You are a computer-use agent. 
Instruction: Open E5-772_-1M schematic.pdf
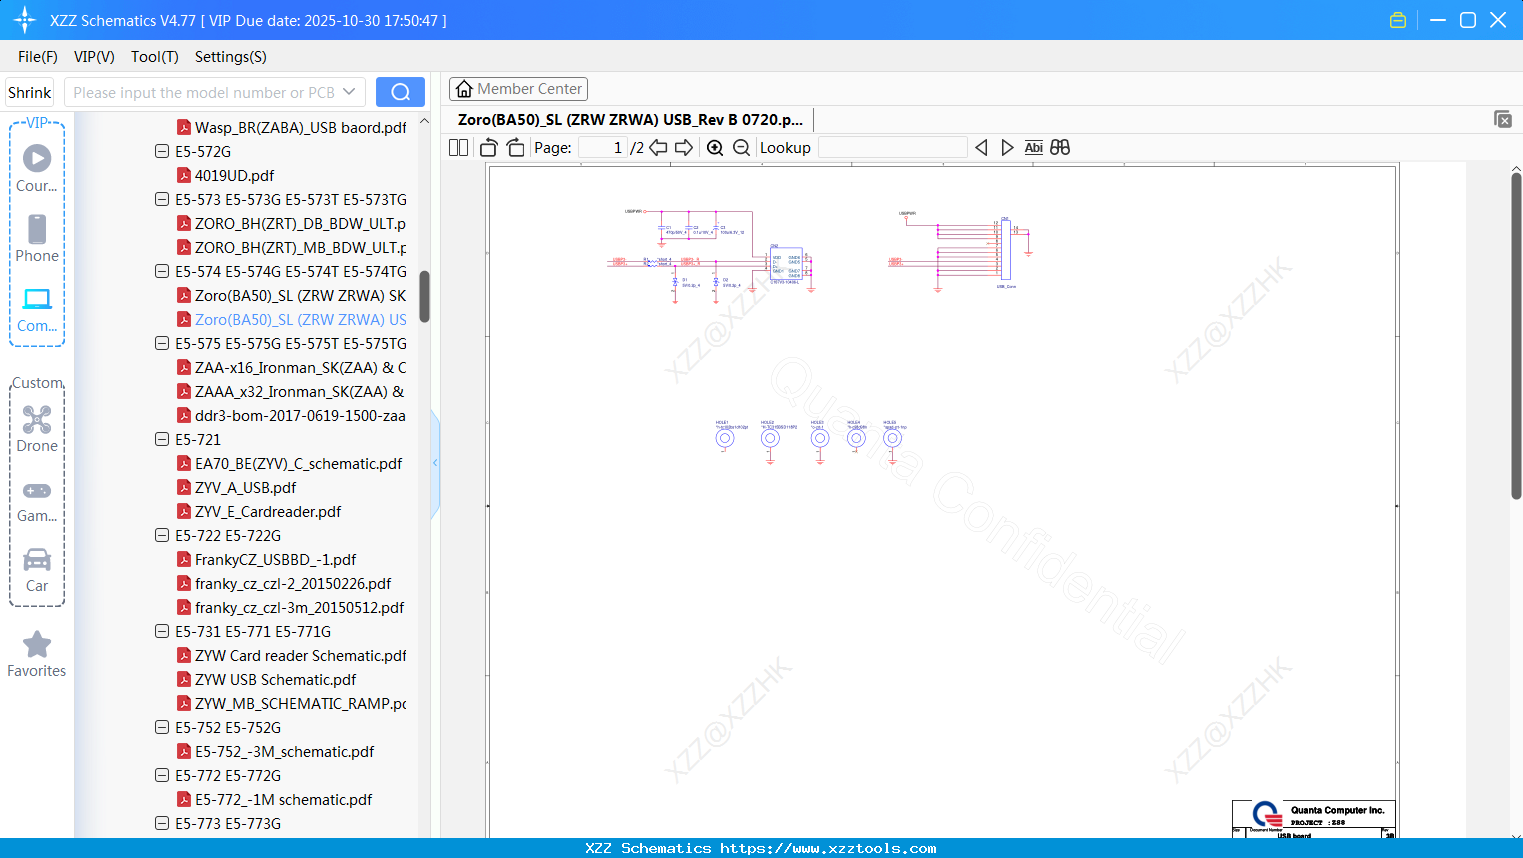pyautogui.click(x=275, y=799)
